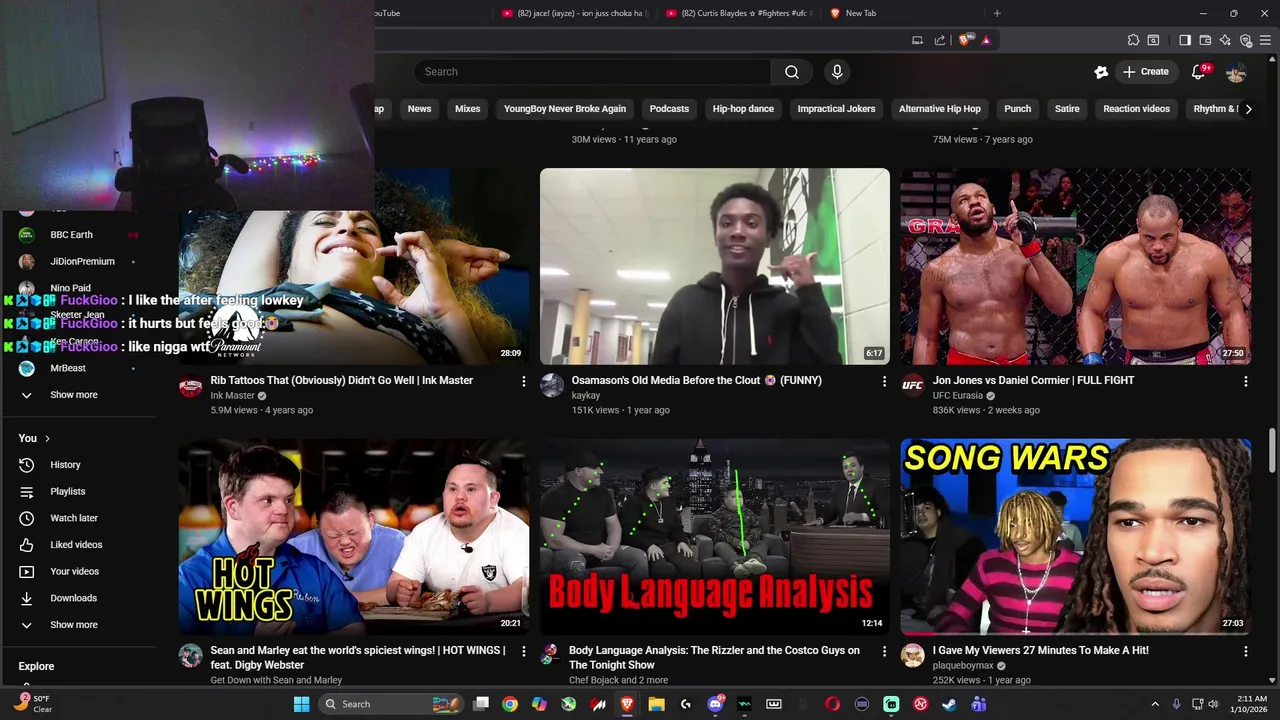Open options menu for Osamason's Old Media video
This screenshot has width=1280, height=720.
click(x=884, y=381)
